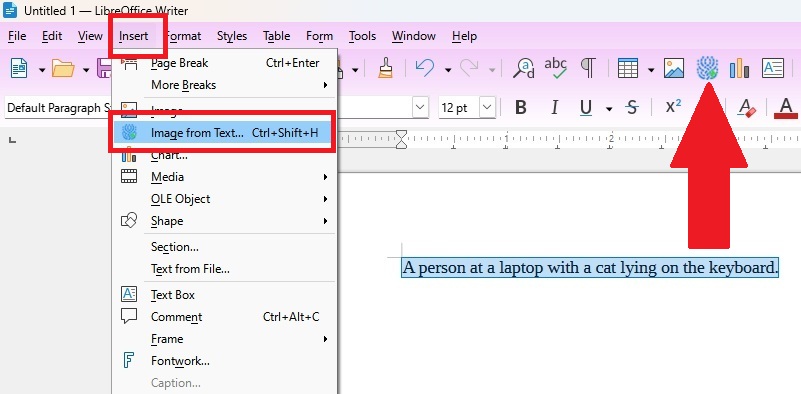Toggle Underline formatting
Image resolution: width=801 pixels, height=394 pixels.
coord(586,108)
